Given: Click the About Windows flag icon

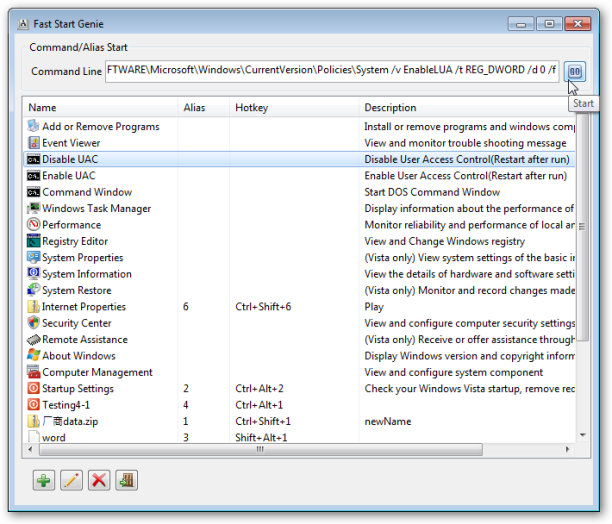Looking at the screenshot, I should [x=34, y=355].
